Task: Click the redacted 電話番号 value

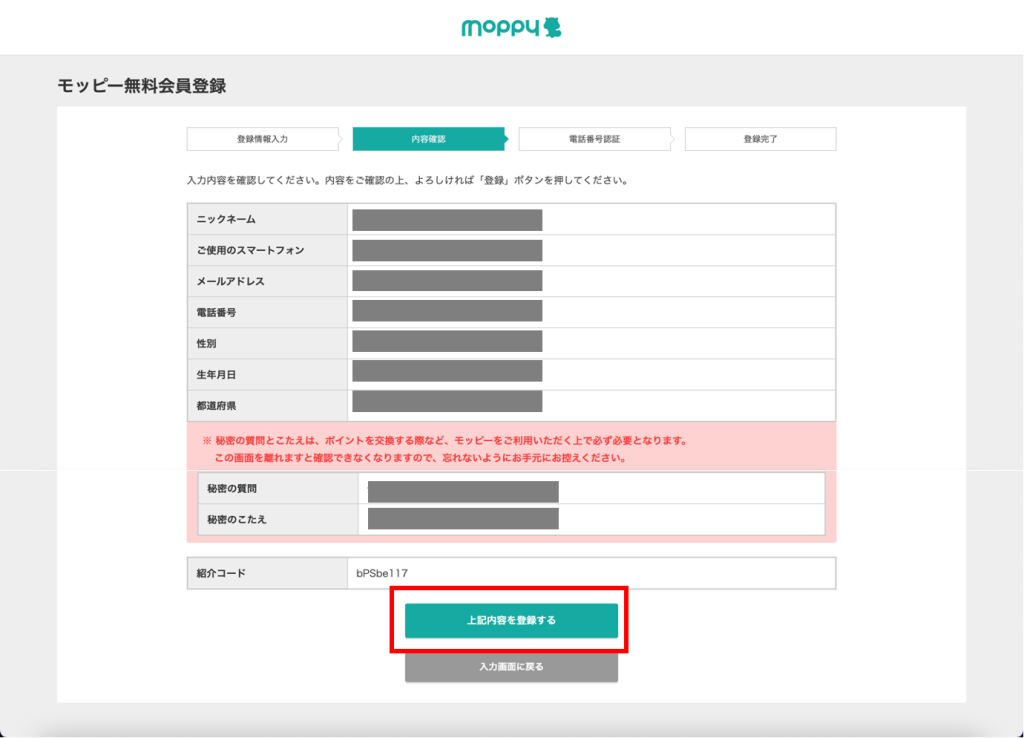Action: point(447,312)
